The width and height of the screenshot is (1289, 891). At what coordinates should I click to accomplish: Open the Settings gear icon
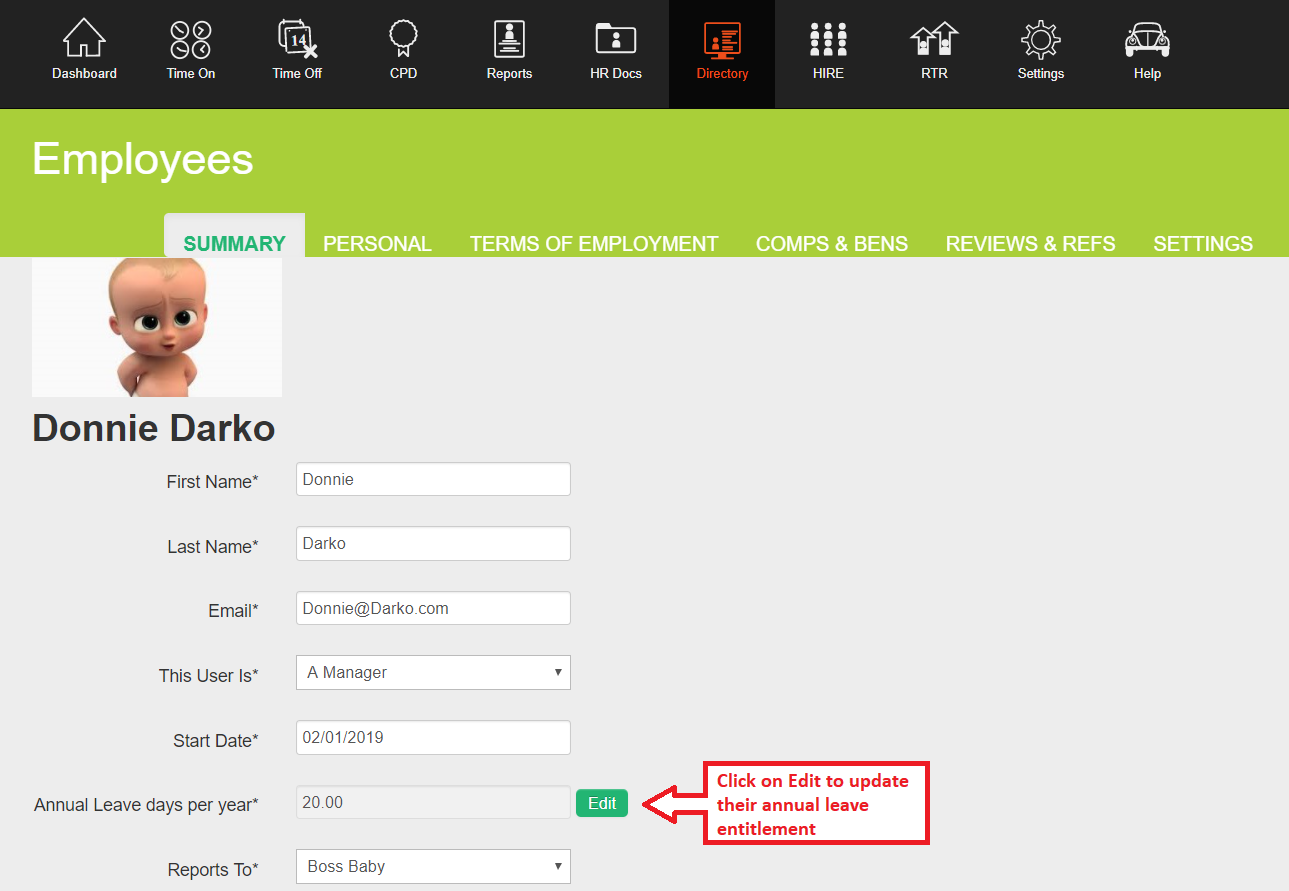1040,40
